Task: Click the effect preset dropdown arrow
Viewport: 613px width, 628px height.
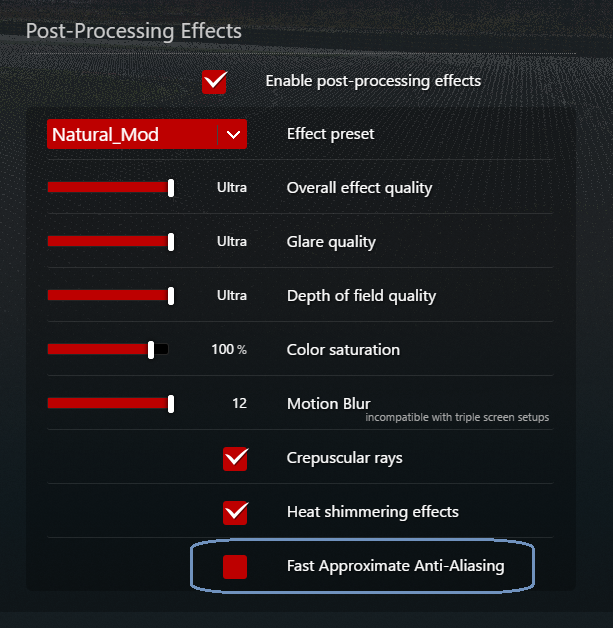Action: coord(234,134)
